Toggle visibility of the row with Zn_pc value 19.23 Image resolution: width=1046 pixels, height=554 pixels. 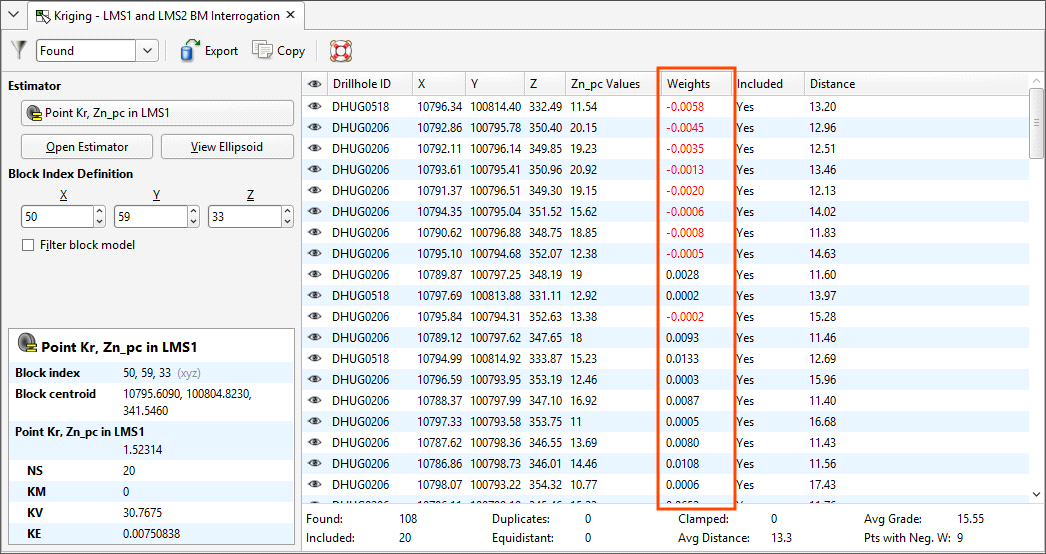(314, 148)
